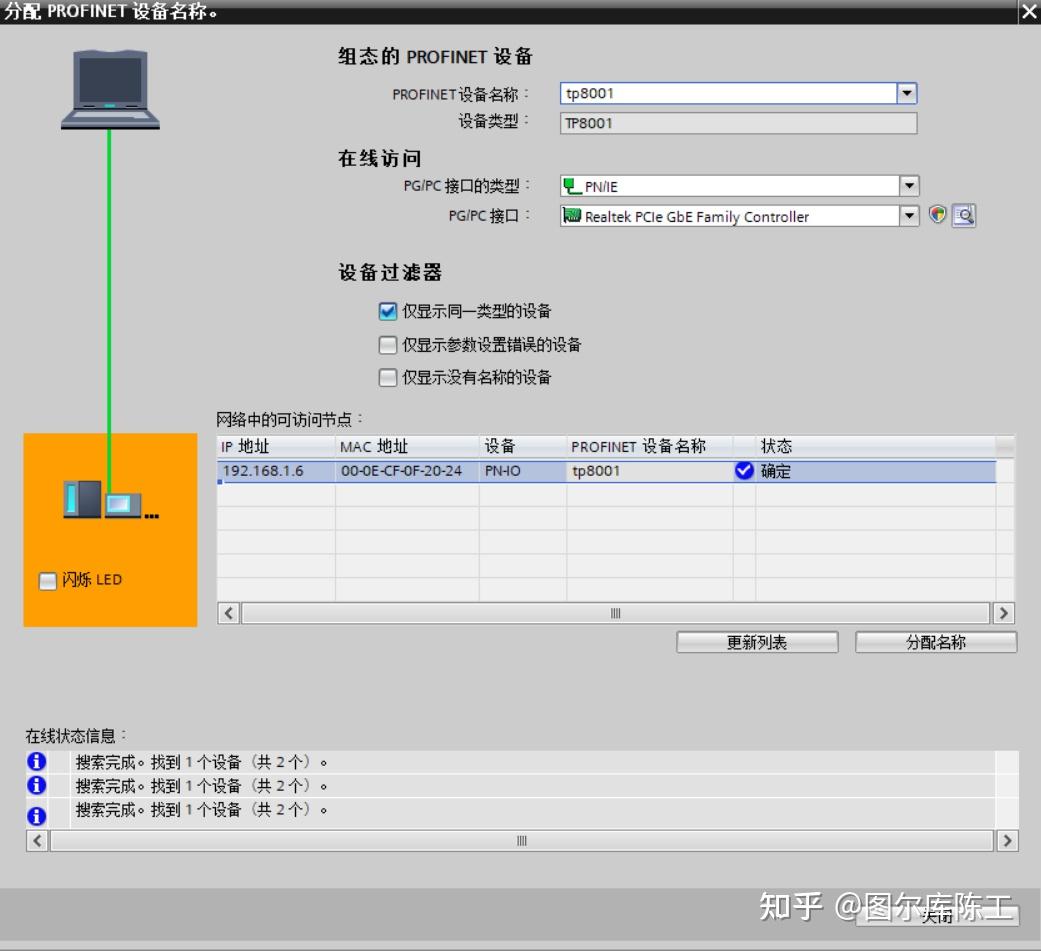The image size is (1041, 951).
Task: Select IP address cell 192.168.1.6
Action: pos(276,471)
